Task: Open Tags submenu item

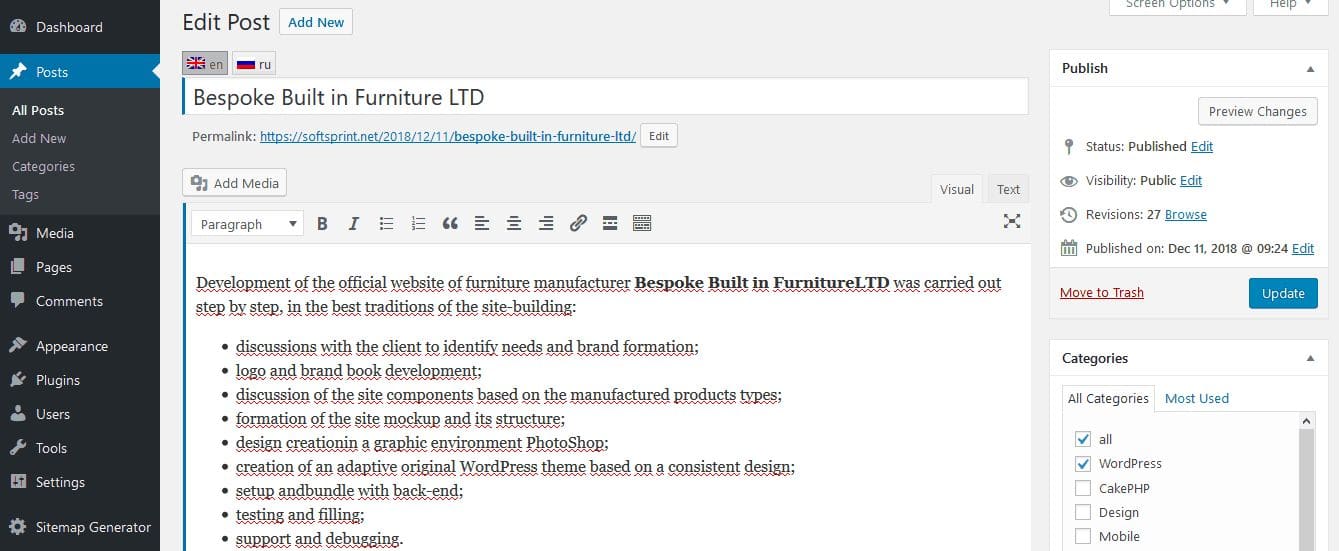Action: coord(25,194)
